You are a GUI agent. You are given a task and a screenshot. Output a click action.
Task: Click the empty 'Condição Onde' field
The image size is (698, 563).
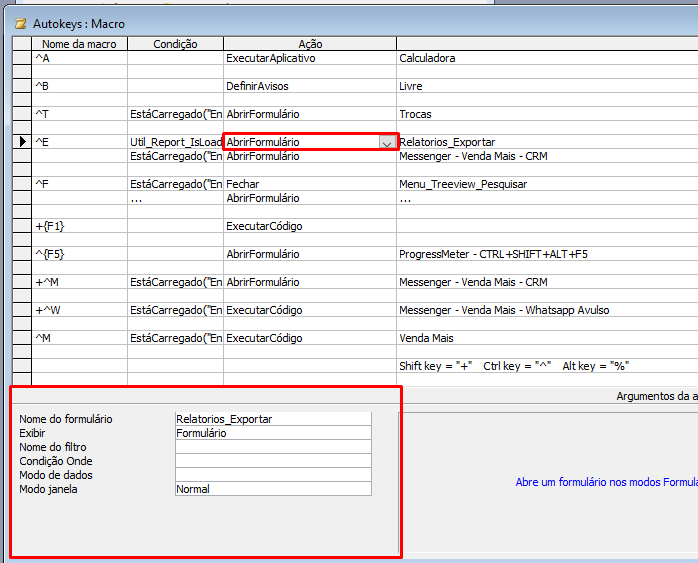[x=272, y=461]
